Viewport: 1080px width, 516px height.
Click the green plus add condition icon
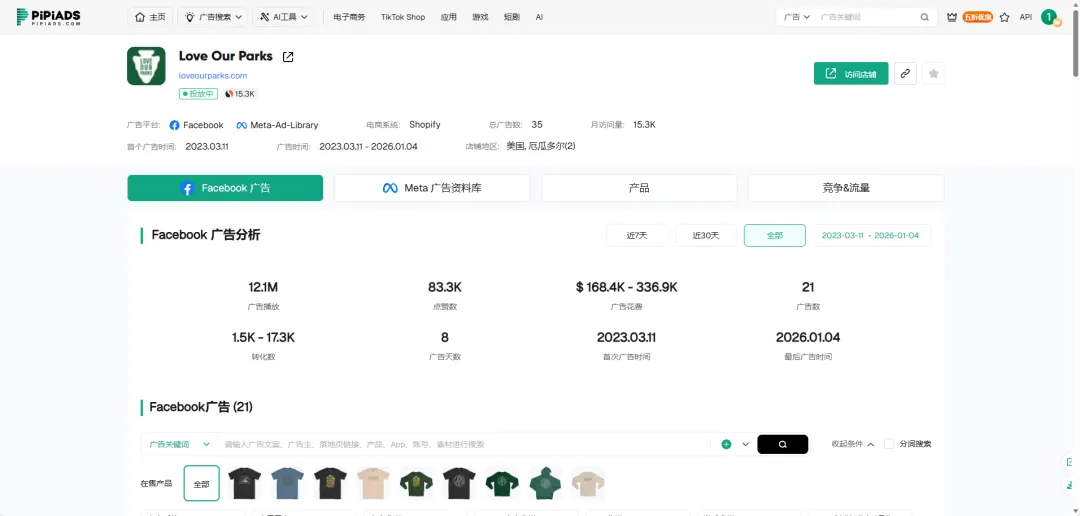(x=726, y=444)
